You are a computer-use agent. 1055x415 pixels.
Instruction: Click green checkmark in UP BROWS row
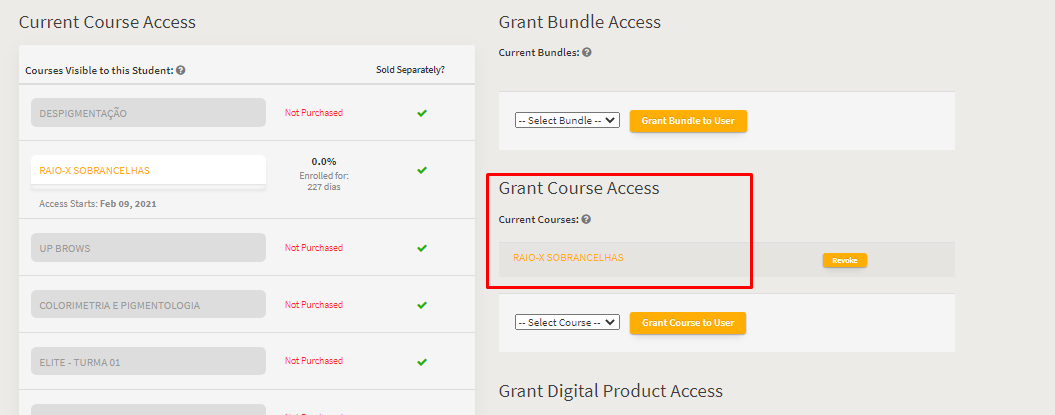[422, 248]
